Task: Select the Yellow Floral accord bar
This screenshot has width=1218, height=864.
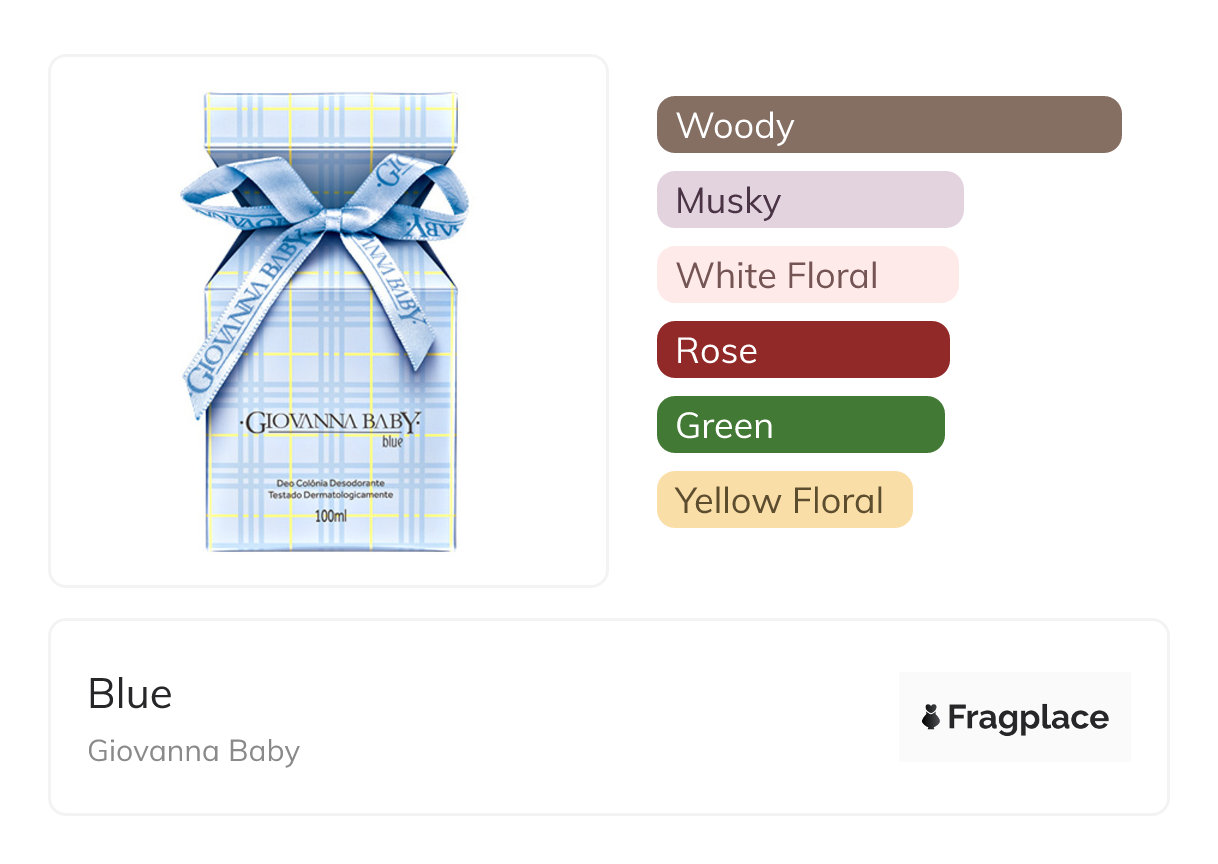Action: (784, 500)
